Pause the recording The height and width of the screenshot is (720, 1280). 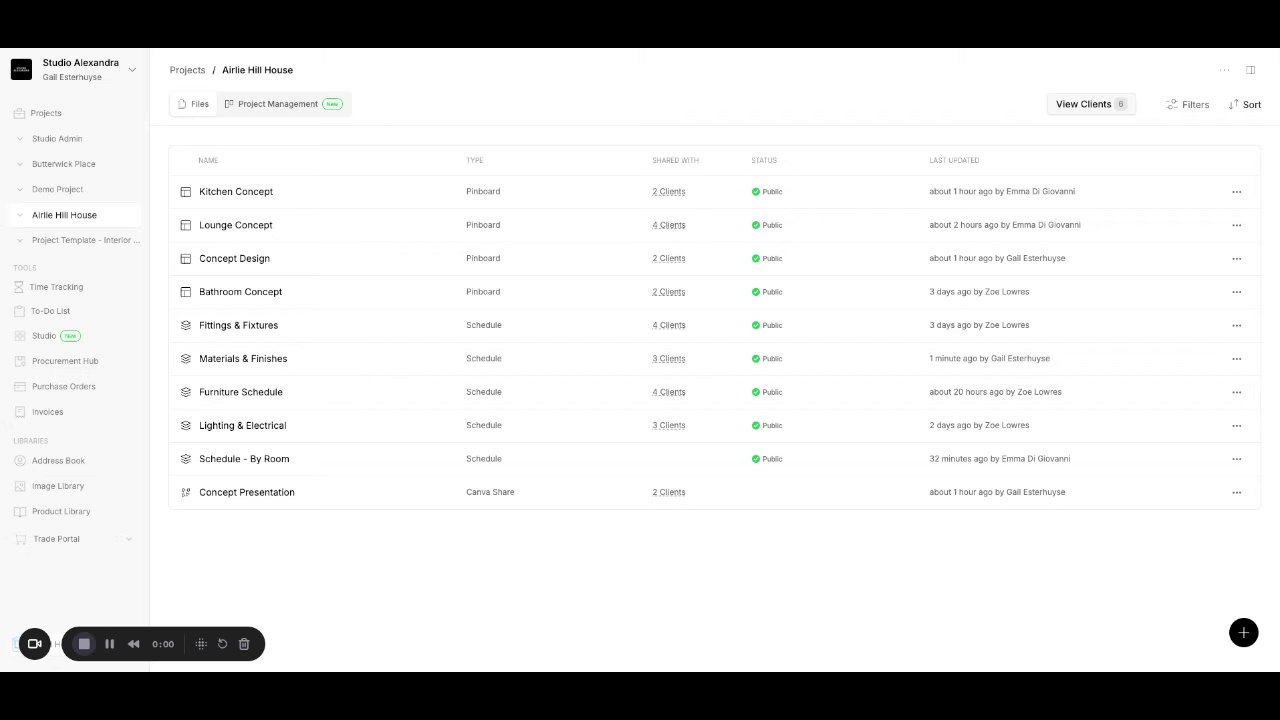110,644
